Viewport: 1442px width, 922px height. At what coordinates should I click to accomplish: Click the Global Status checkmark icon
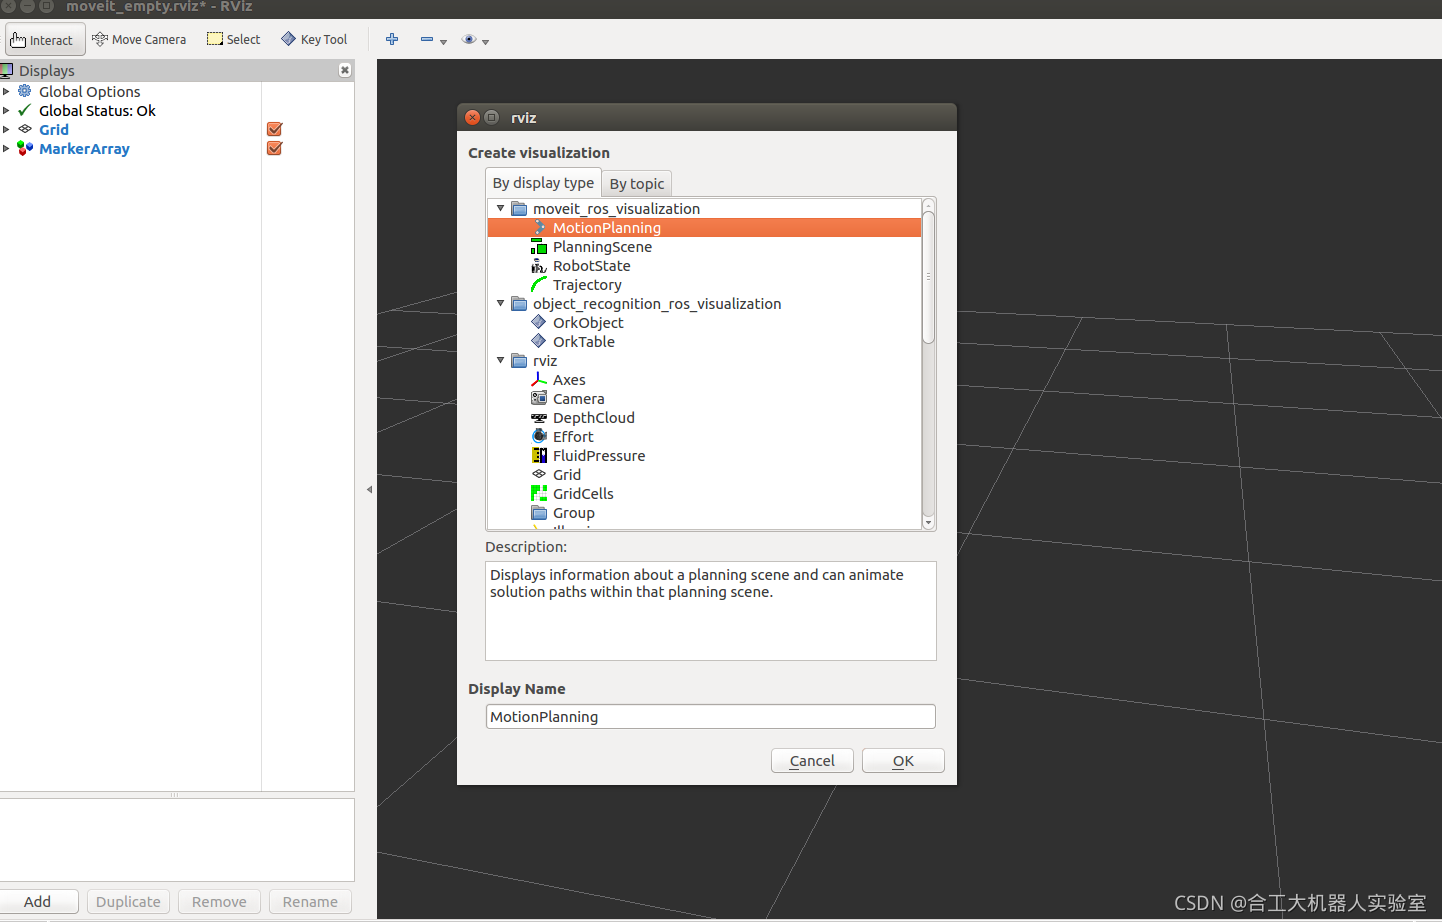[25, 110]
